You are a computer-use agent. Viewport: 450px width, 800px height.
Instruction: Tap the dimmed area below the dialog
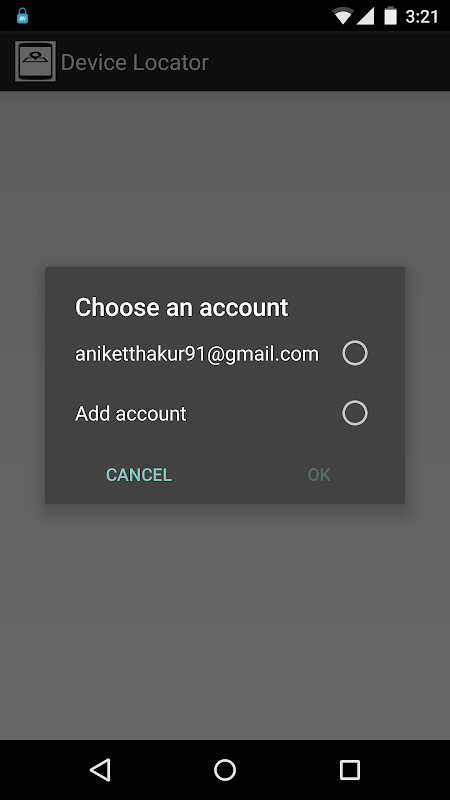(225, 621)
